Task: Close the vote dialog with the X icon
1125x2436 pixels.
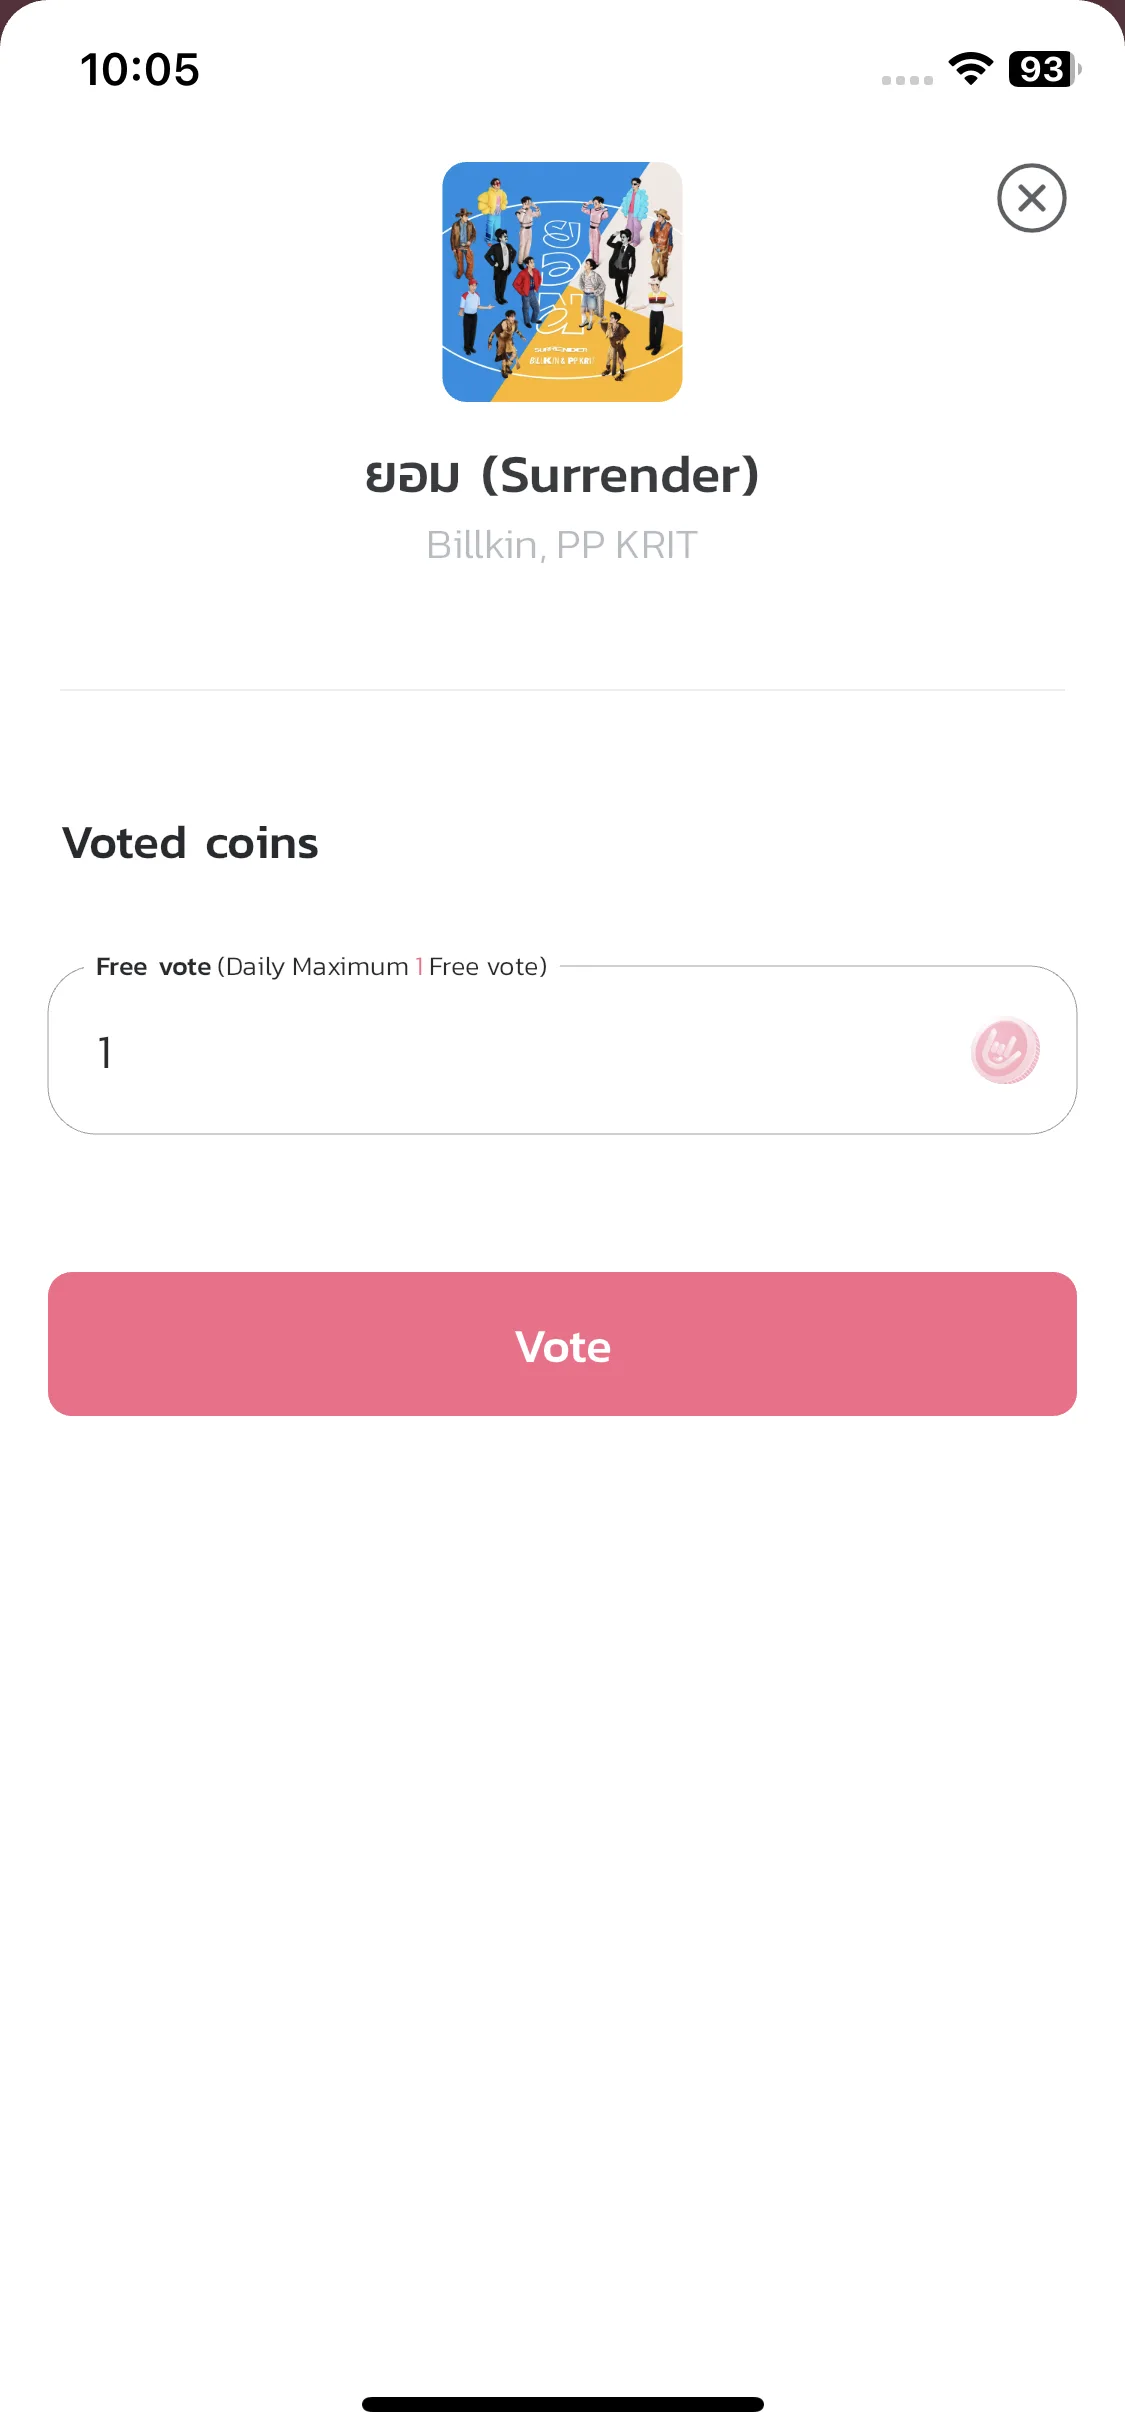Action: [1031, 198]
